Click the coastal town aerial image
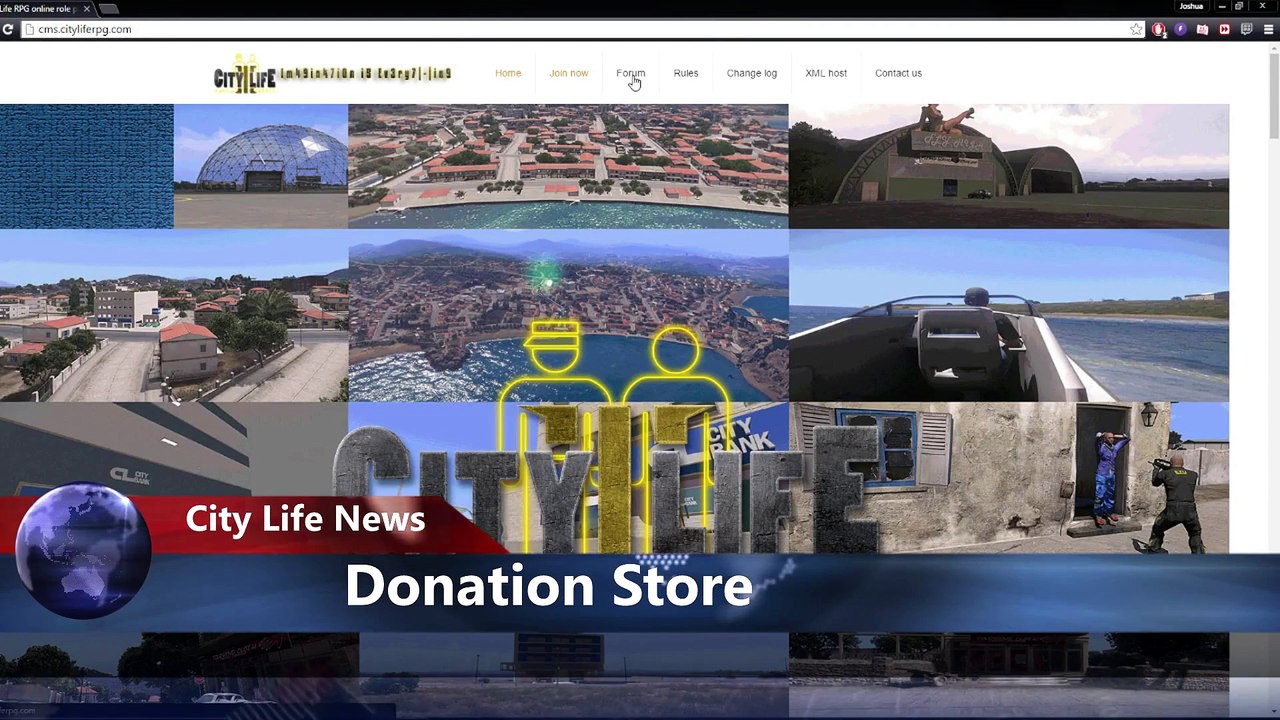 pos(568,166)
